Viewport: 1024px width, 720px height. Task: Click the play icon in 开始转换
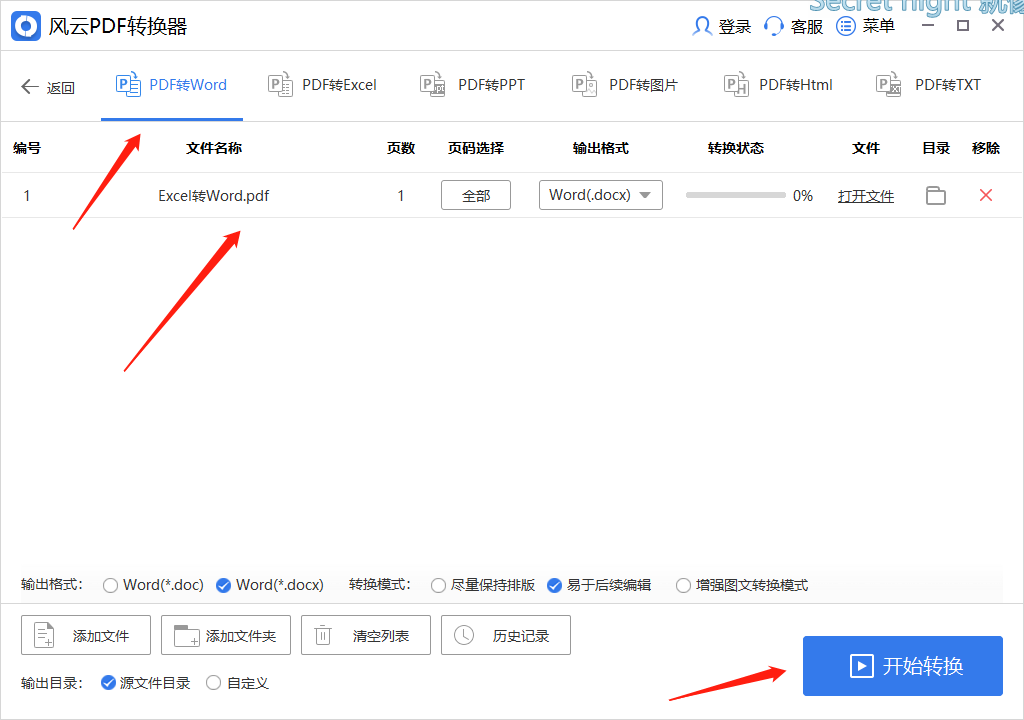click(861, 666)
